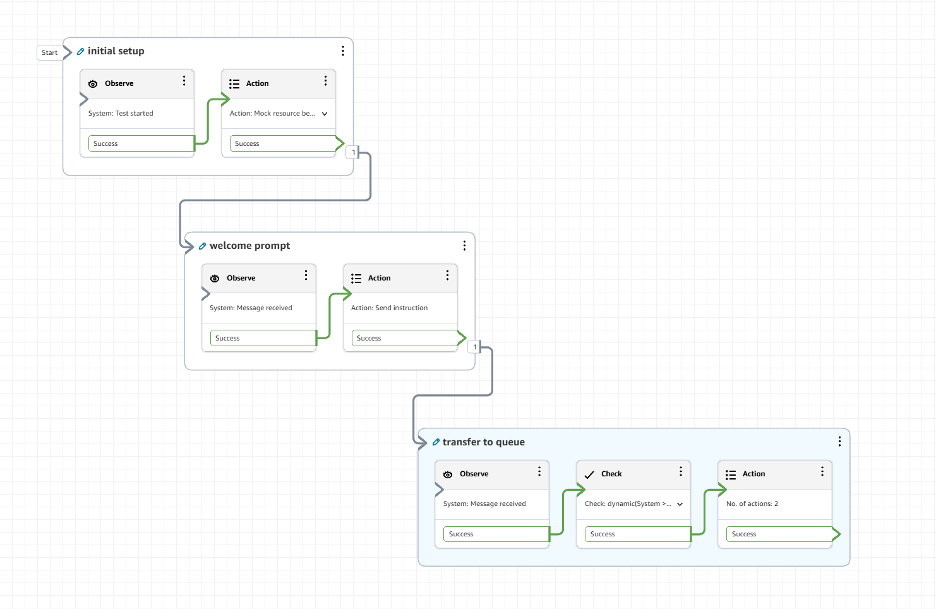Open the initial setup group's three-dot menu
Screen dimensions: 936x610
(343, 51)
